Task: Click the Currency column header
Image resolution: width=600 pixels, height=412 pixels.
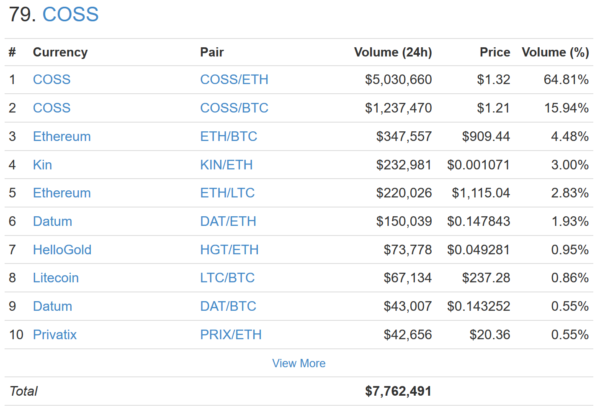Action: (x=60, y=52)
